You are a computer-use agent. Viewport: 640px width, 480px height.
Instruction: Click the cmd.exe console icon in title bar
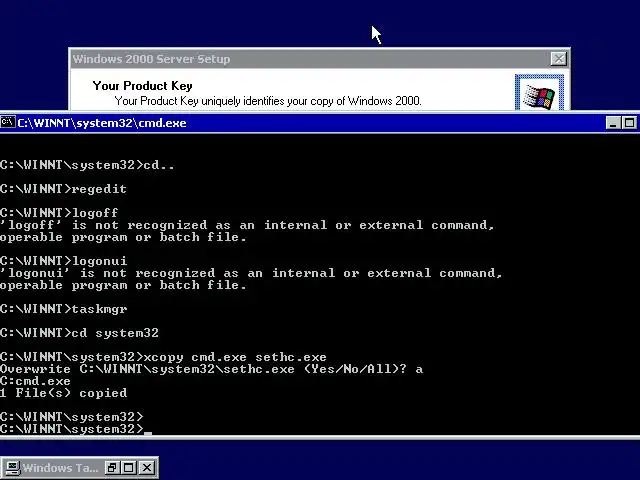coord(8,122)
